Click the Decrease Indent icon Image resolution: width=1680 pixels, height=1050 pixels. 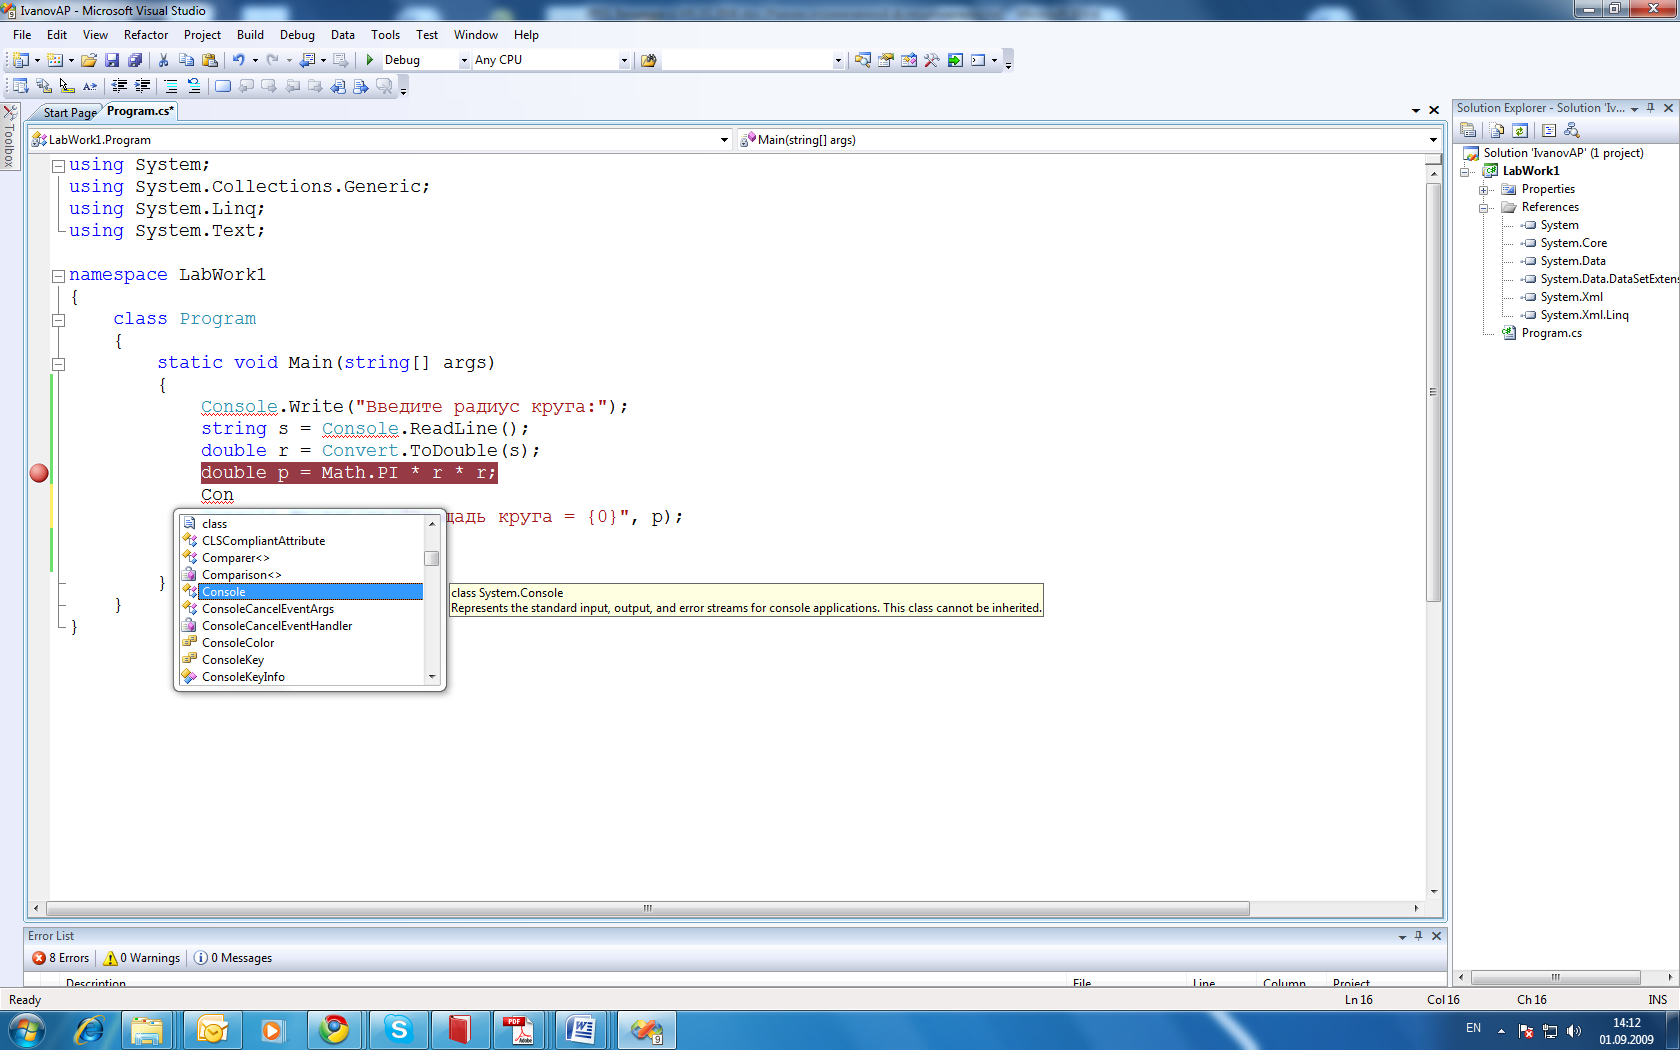coord(119,86)
